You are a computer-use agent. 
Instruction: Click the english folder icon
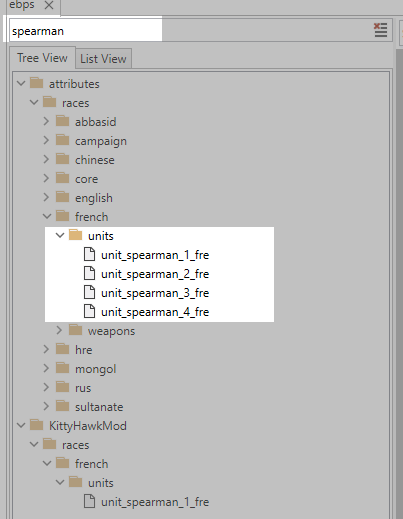tap(62, 197)
